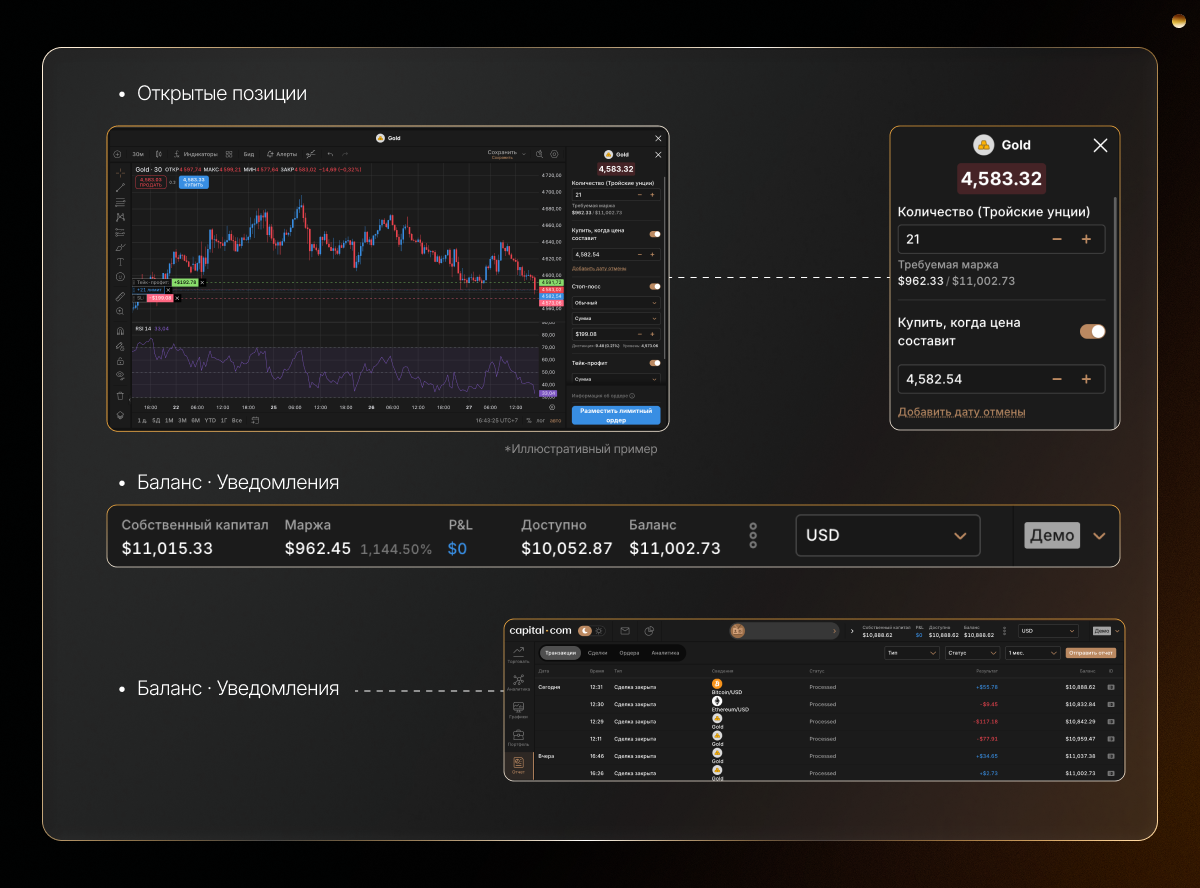
Task: Toggle 'Купить, когда цена' switch in chart order panel
Action: [655, 234]
